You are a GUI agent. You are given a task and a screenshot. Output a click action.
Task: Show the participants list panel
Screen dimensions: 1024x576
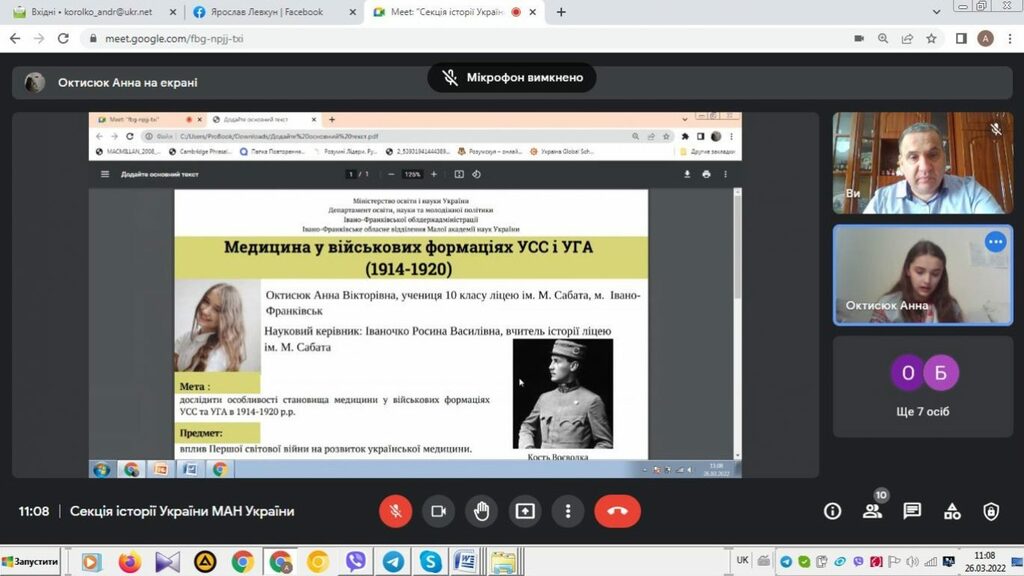(x=872, y=511)
